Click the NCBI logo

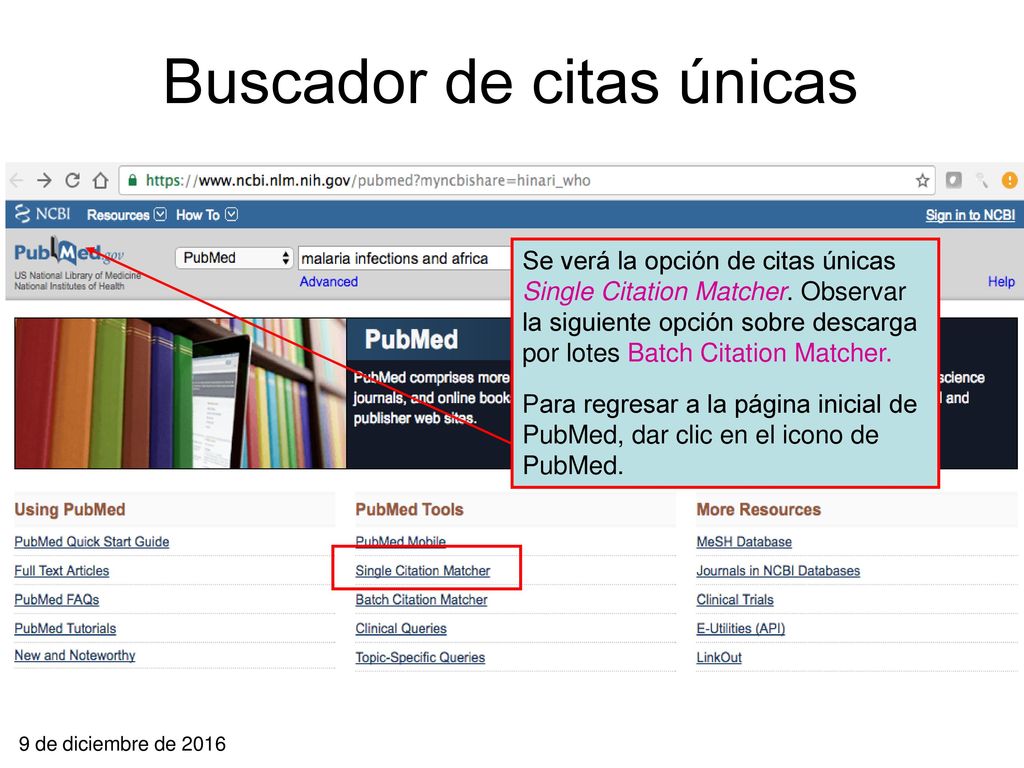pyautogui.click(x=42, y=214)
